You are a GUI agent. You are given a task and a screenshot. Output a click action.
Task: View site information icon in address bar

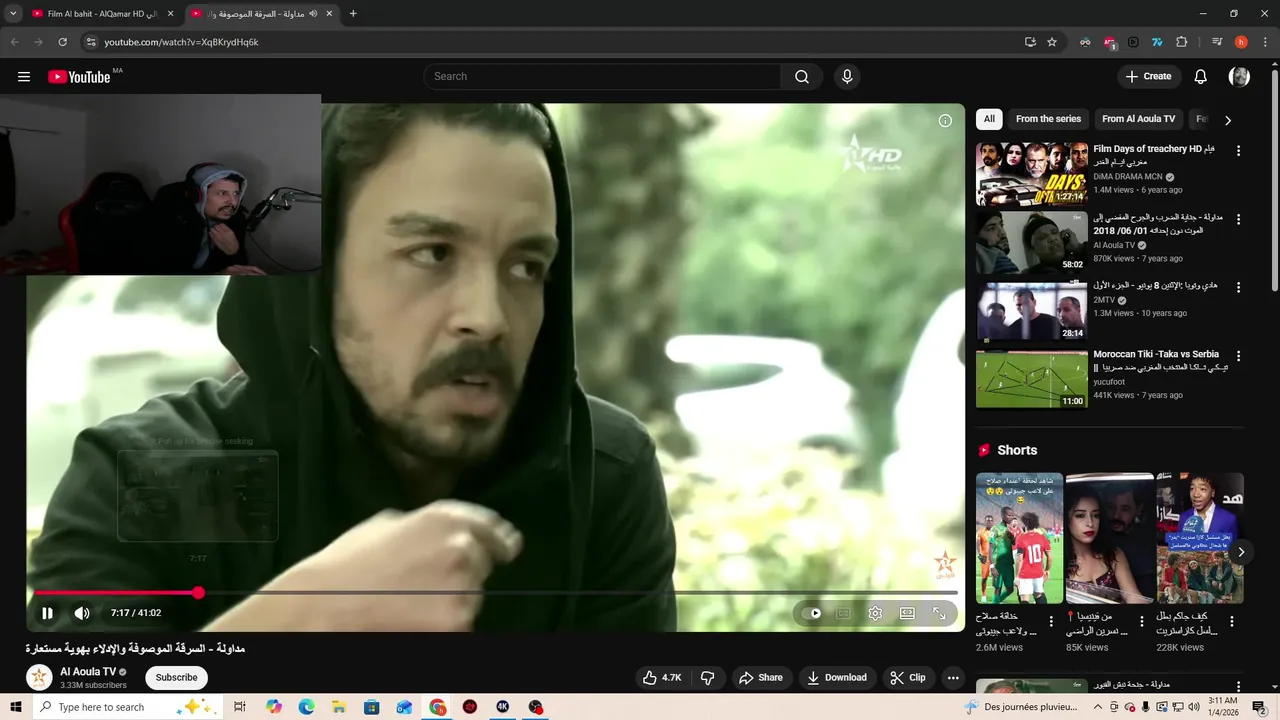[90, 42]
